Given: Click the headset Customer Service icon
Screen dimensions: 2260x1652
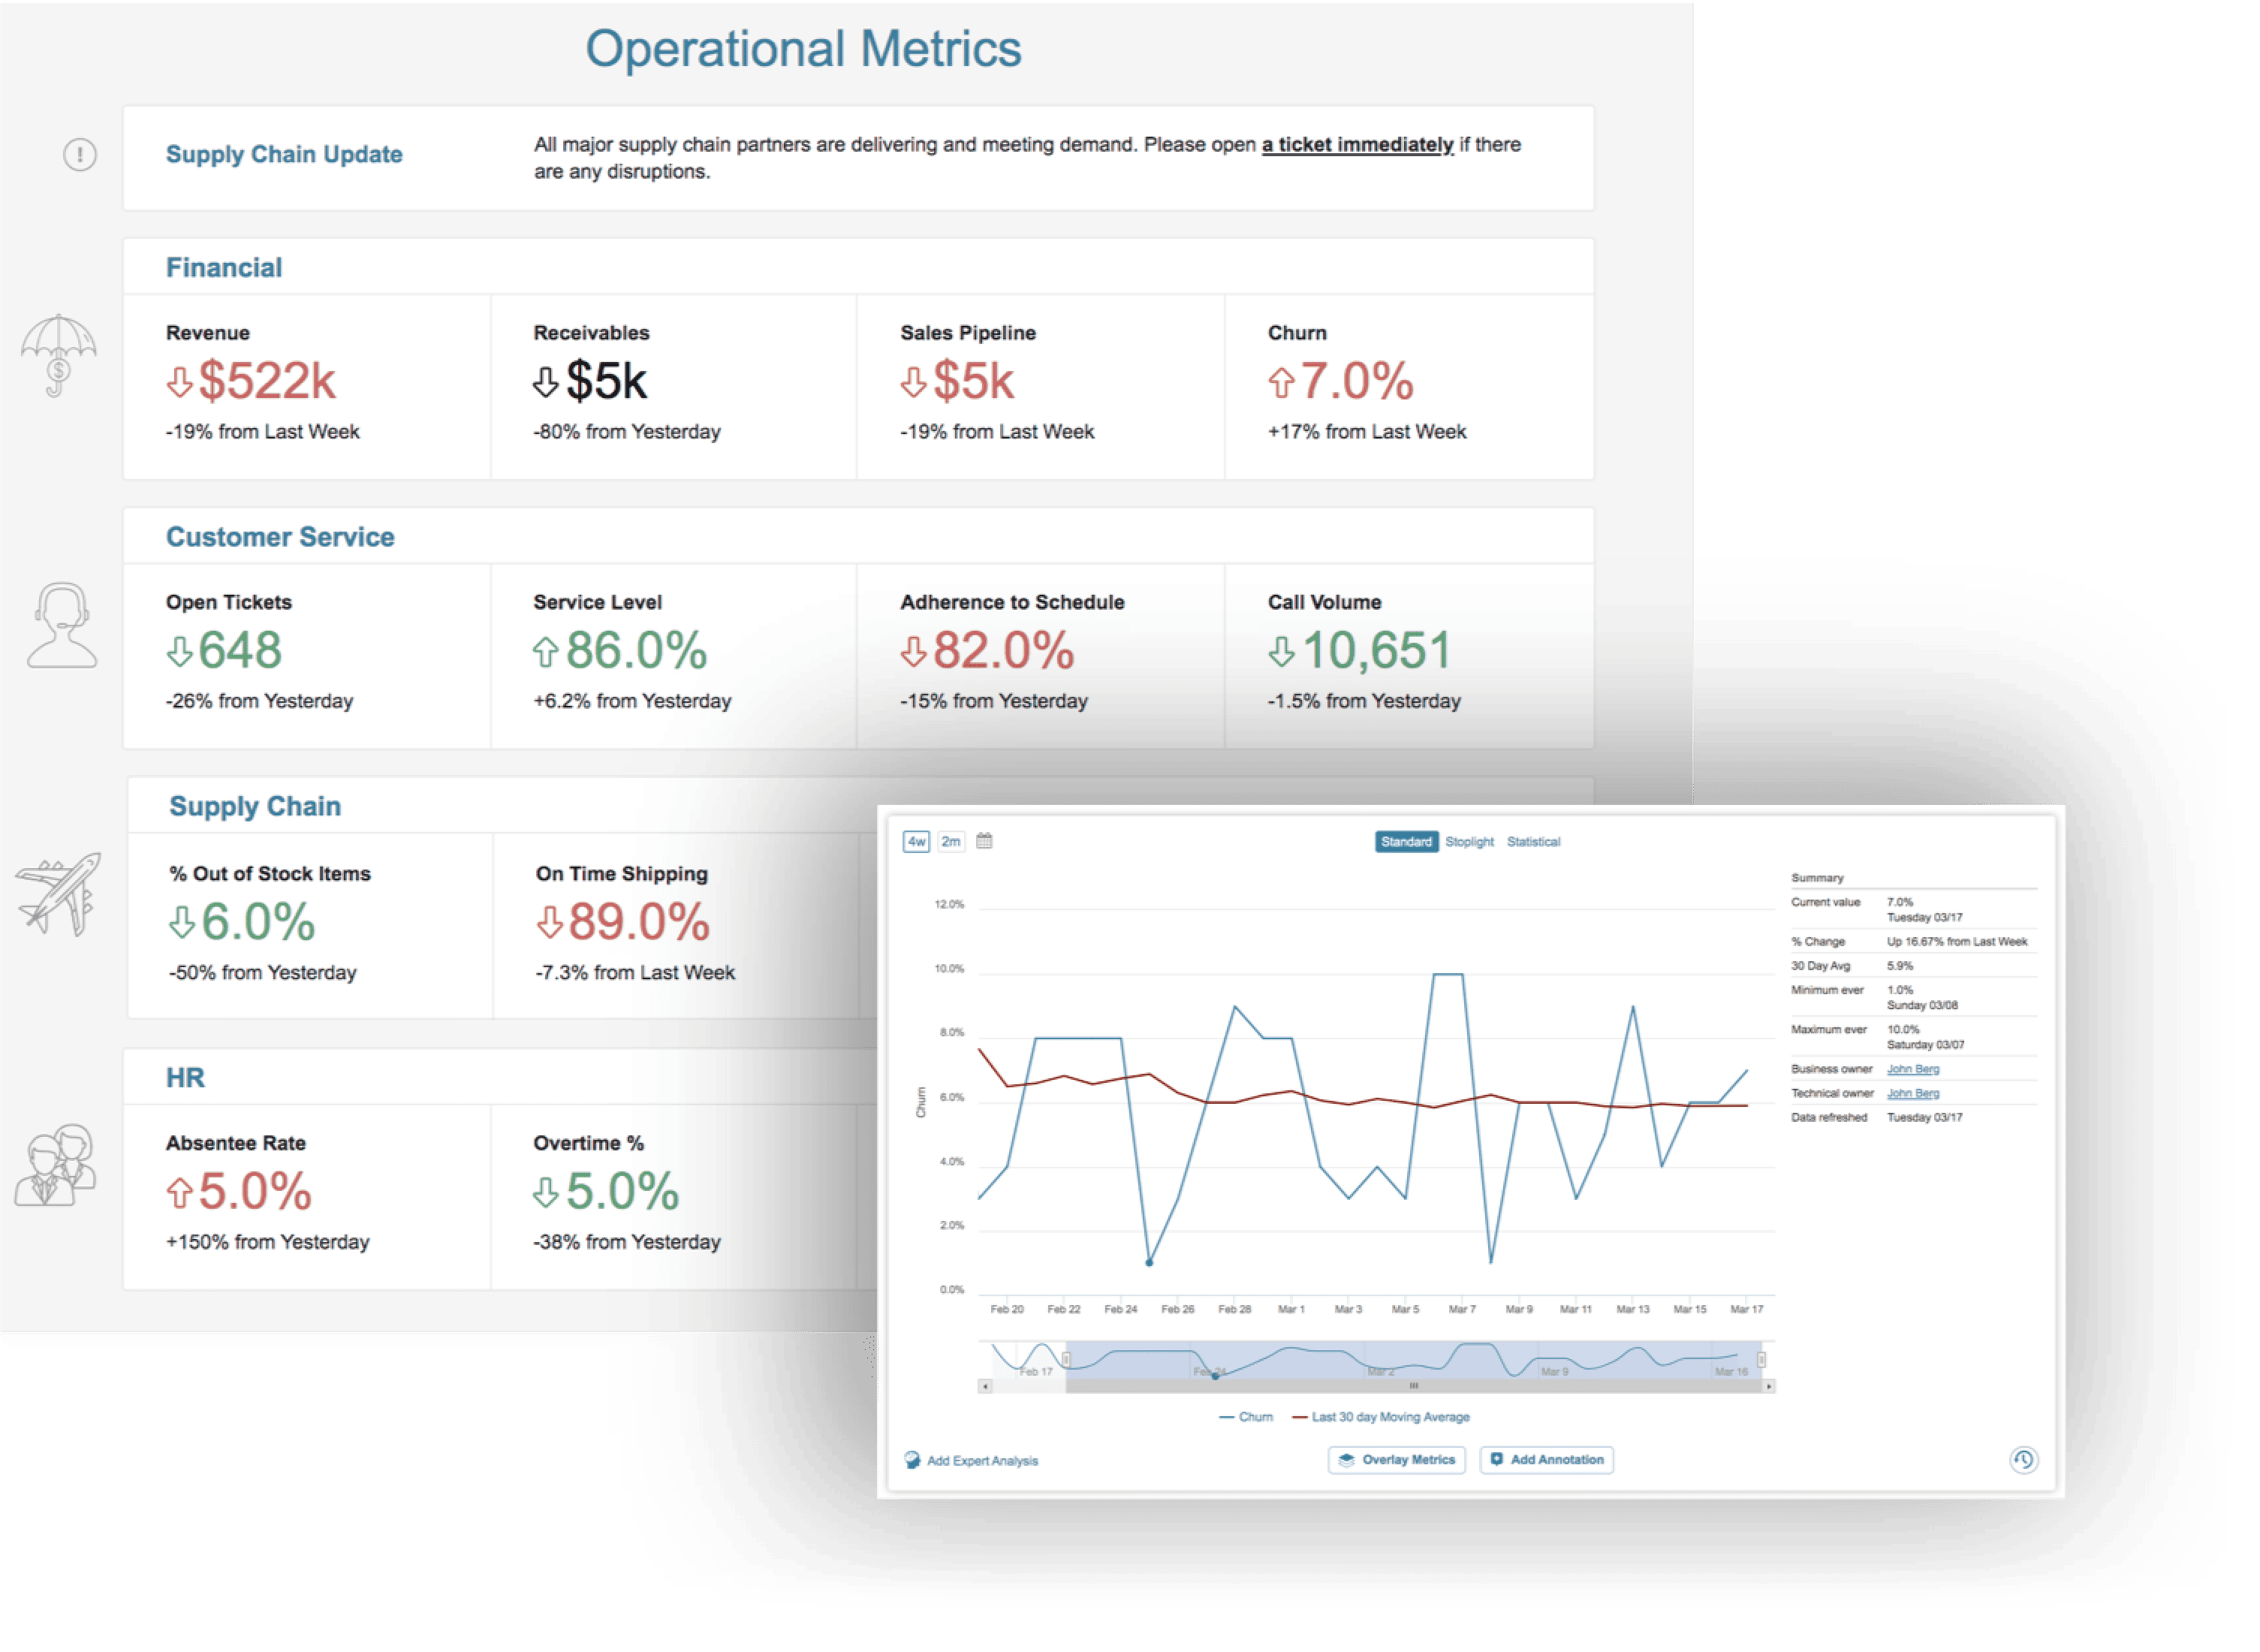Looking at the screenshot, I should pyautogui.click(x=62, y=624).
